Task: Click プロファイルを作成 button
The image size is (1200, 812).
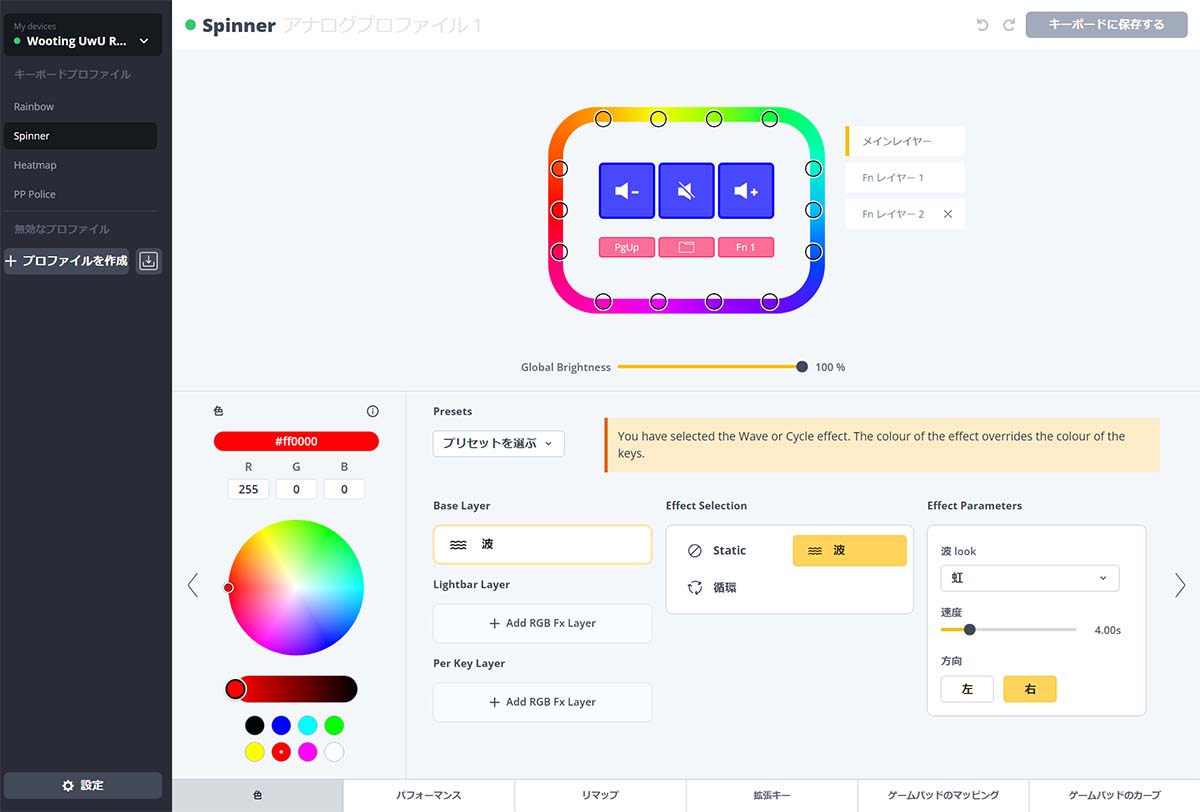Action: (67, 261)
